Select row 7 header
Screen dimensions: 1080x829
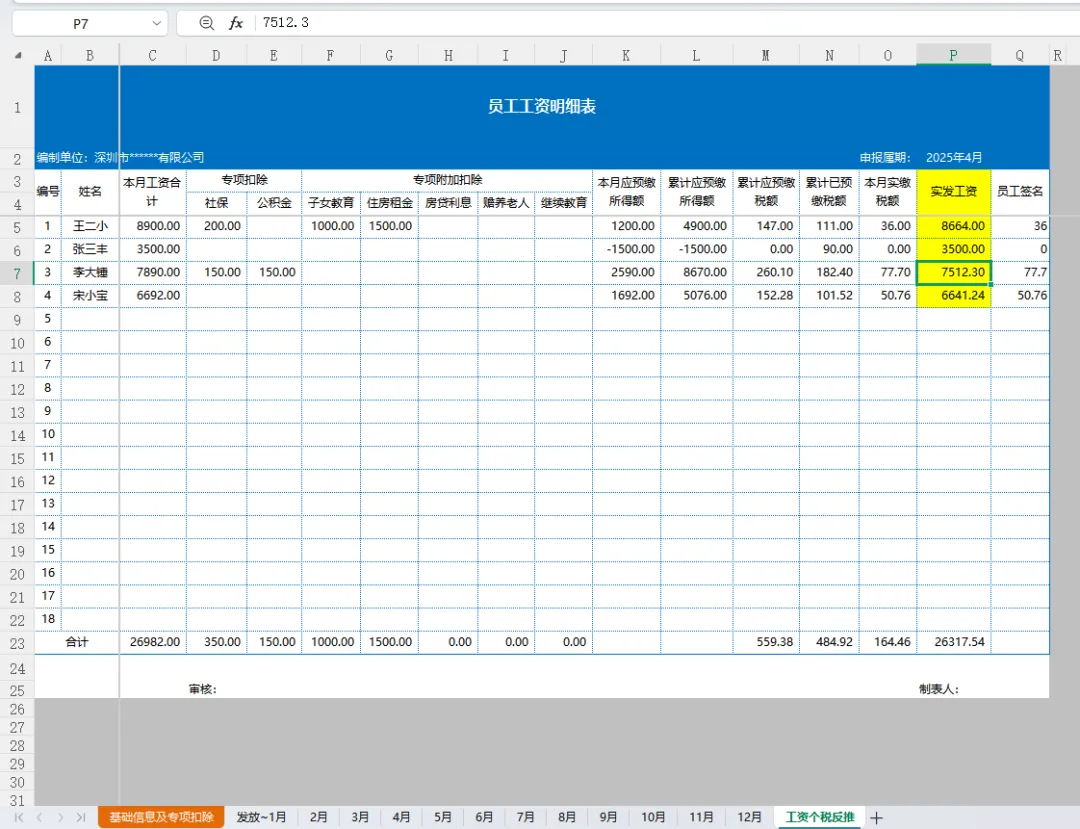[x=17, y=273]
